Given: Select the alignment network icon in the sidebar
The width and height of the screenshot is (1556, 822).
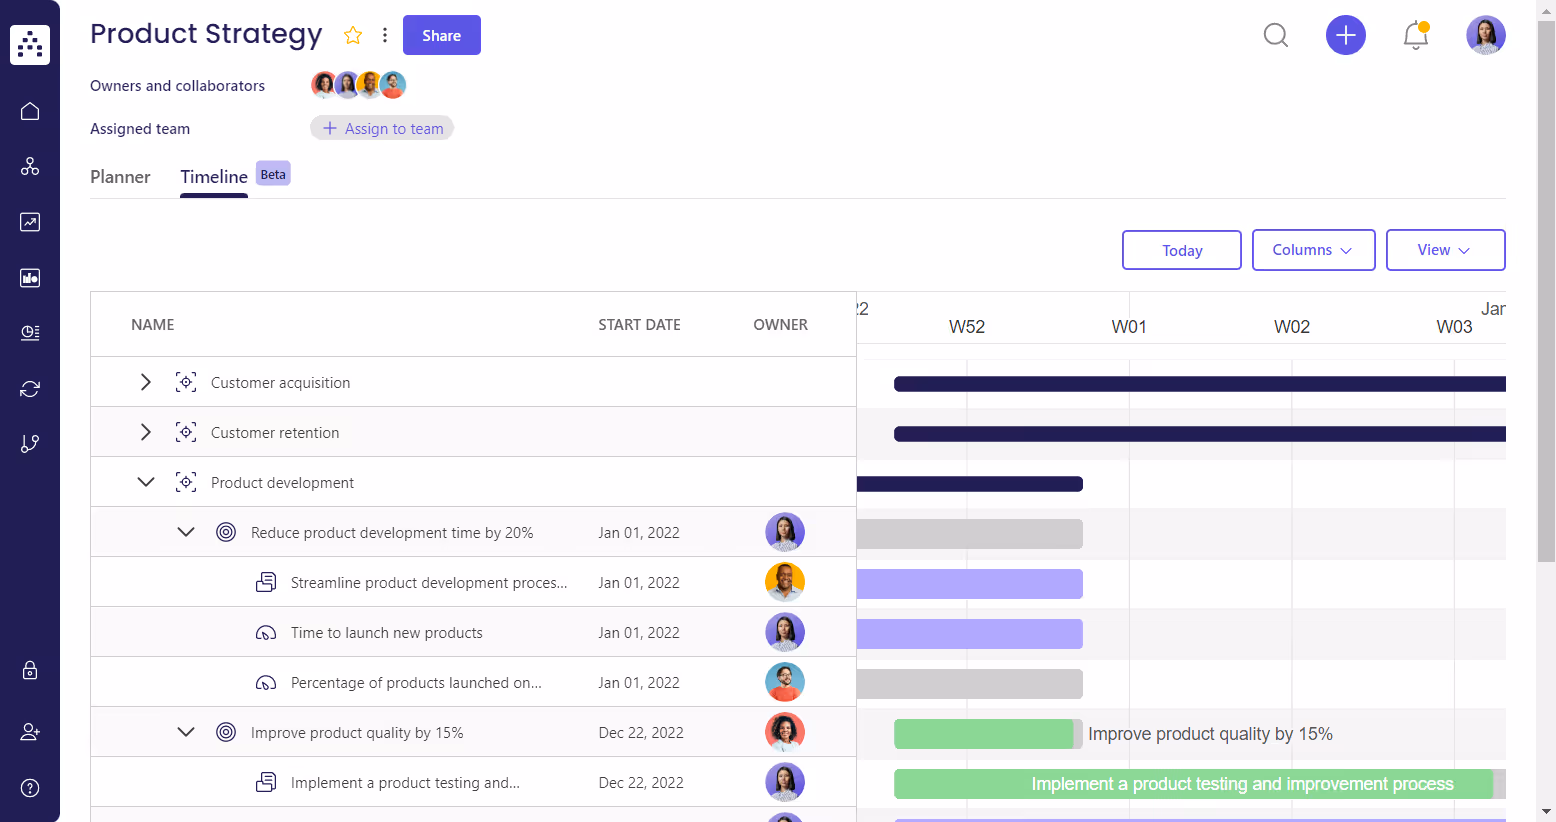Looking at the screenshot, I should click(x=29, y=166).
